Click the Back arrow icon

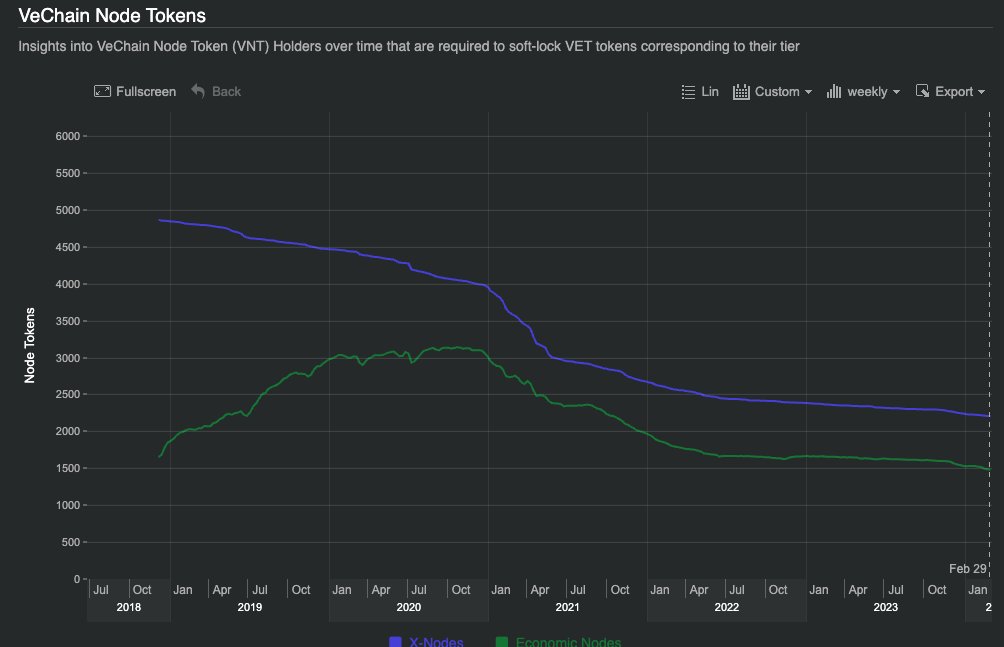(x=198, y=92)
